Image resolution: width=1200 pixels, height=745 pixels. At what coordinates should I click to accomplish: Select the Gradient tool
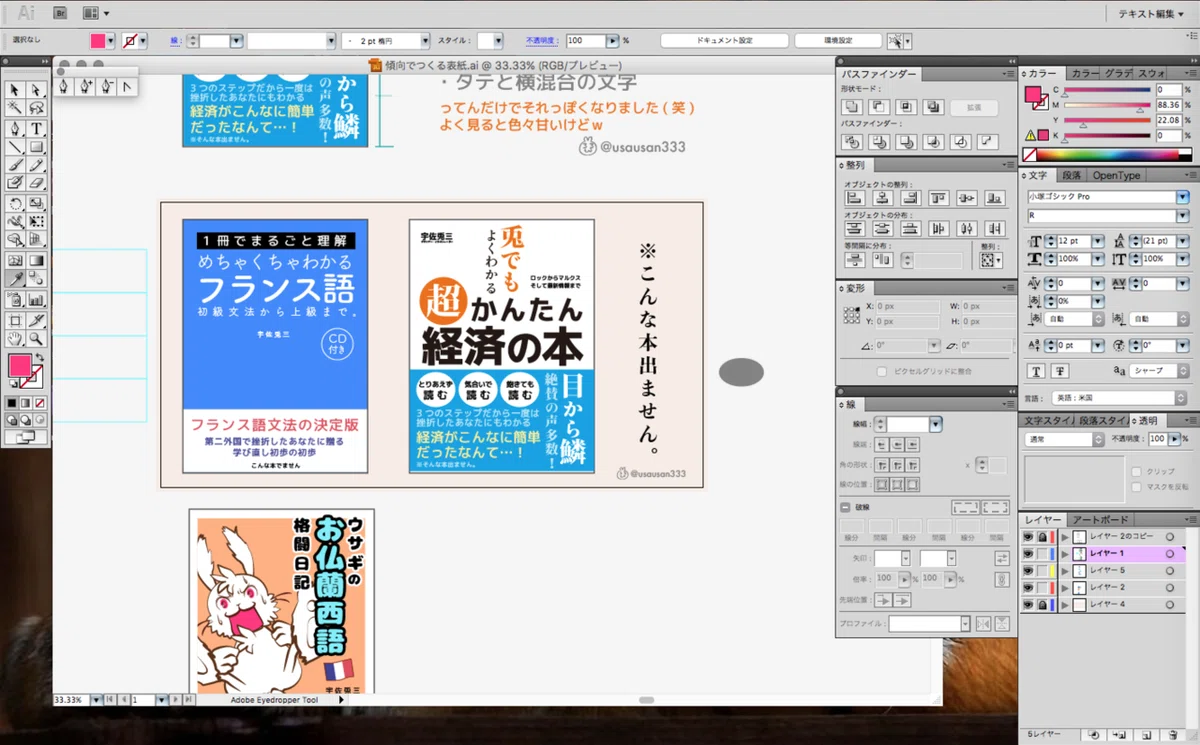click(x=37, y=260)
